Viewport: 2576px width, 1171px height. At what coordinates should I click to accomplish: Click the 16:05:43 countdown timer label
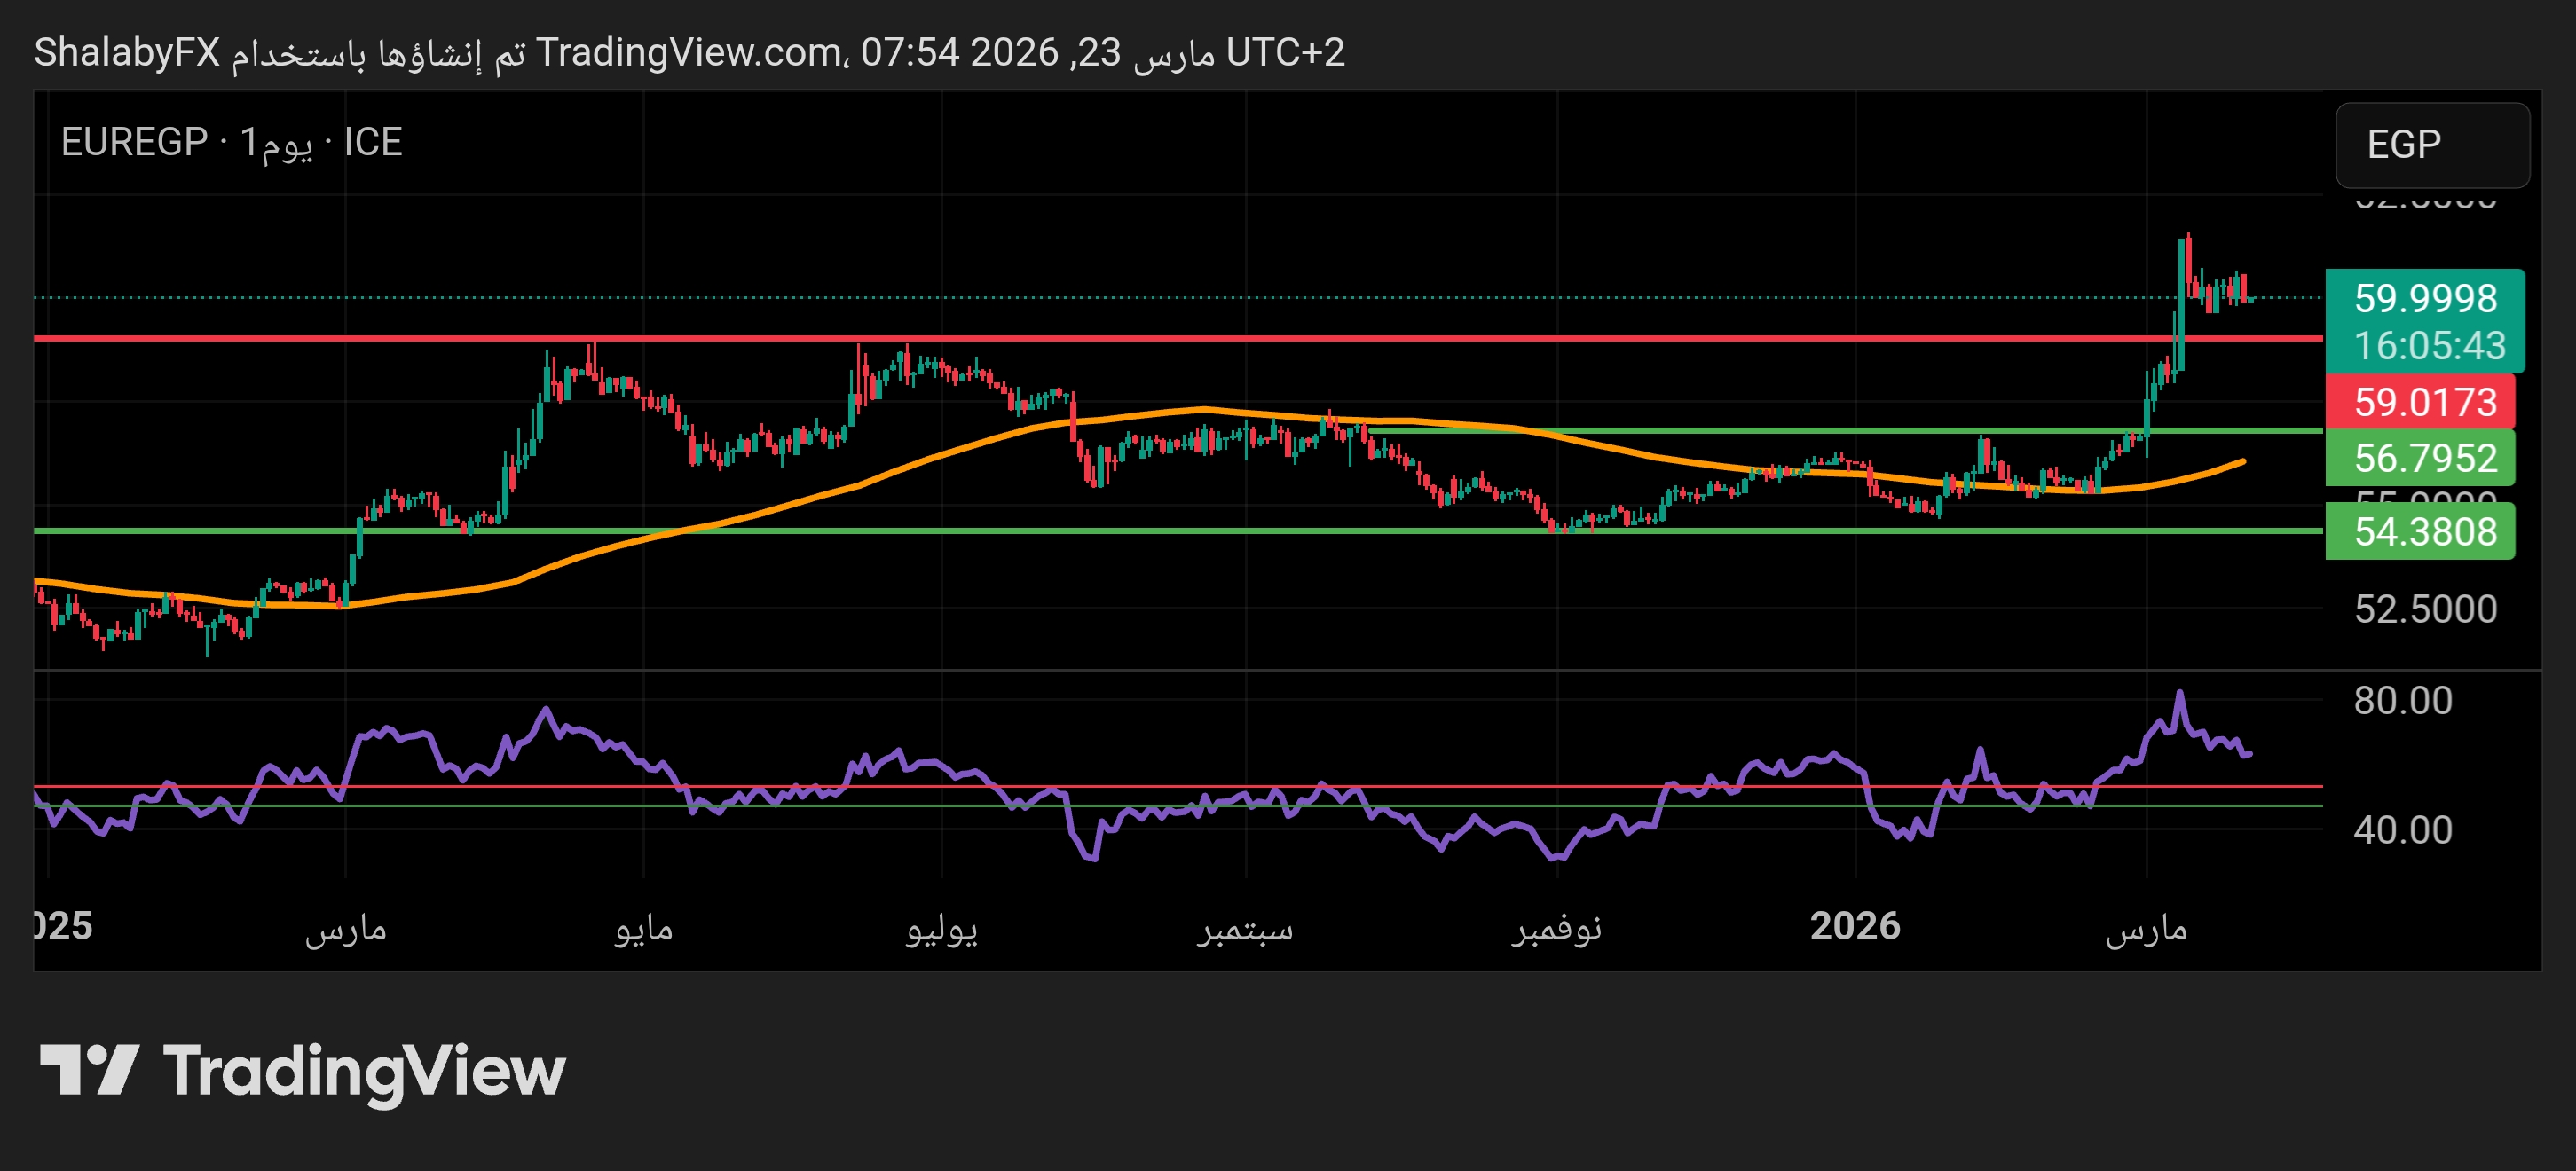pos(2429,346)
